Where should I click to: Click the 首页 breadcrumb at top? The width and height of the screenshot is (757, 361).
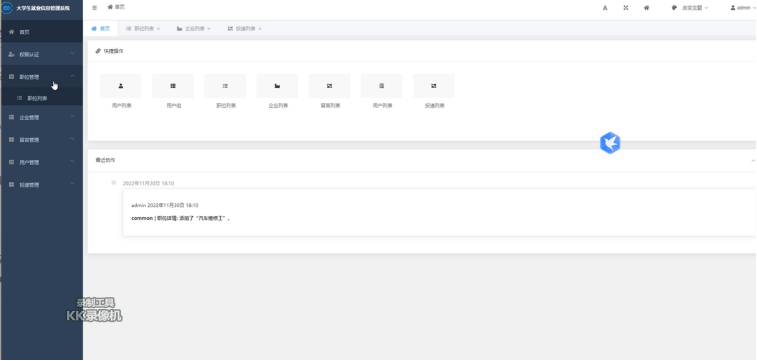click(116, 7)
